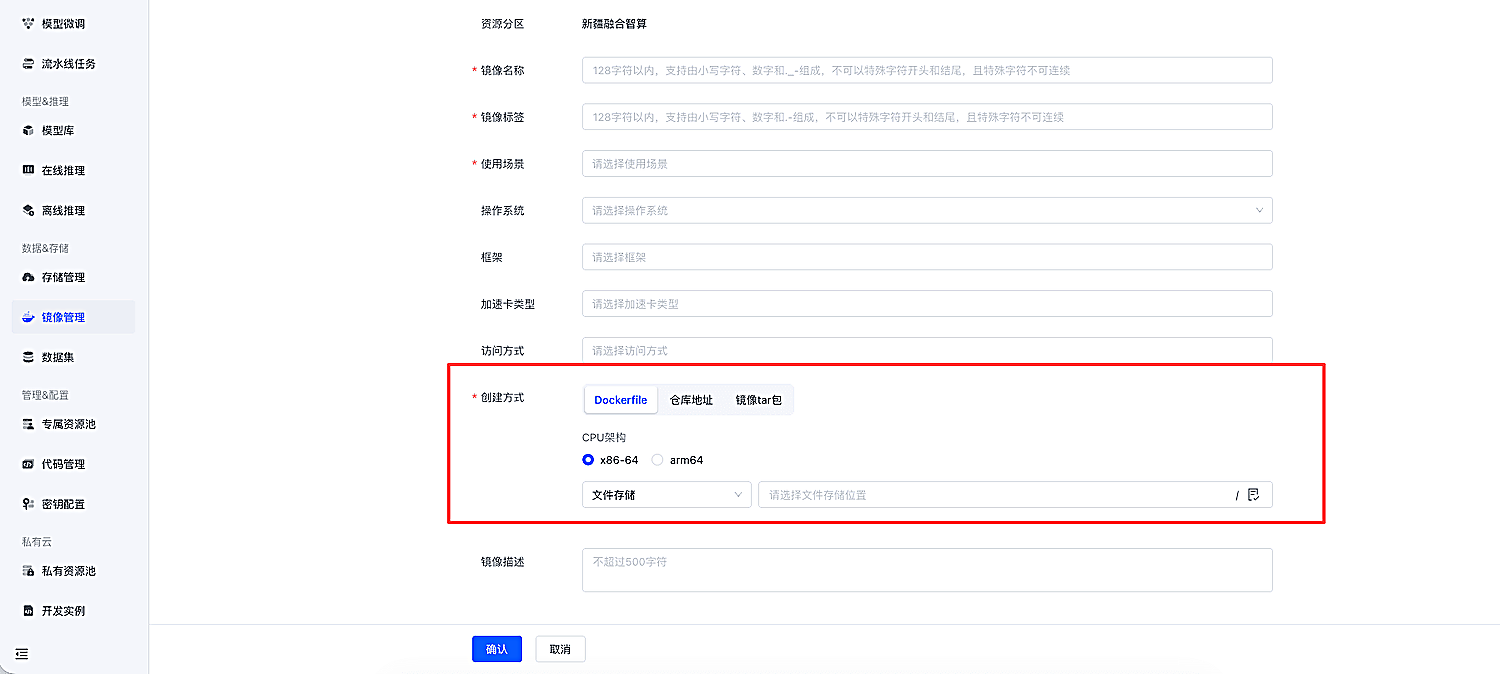Select the arm64 CPU architecture radio
The width and height of the screenshot is (1500, 674).
657,460
